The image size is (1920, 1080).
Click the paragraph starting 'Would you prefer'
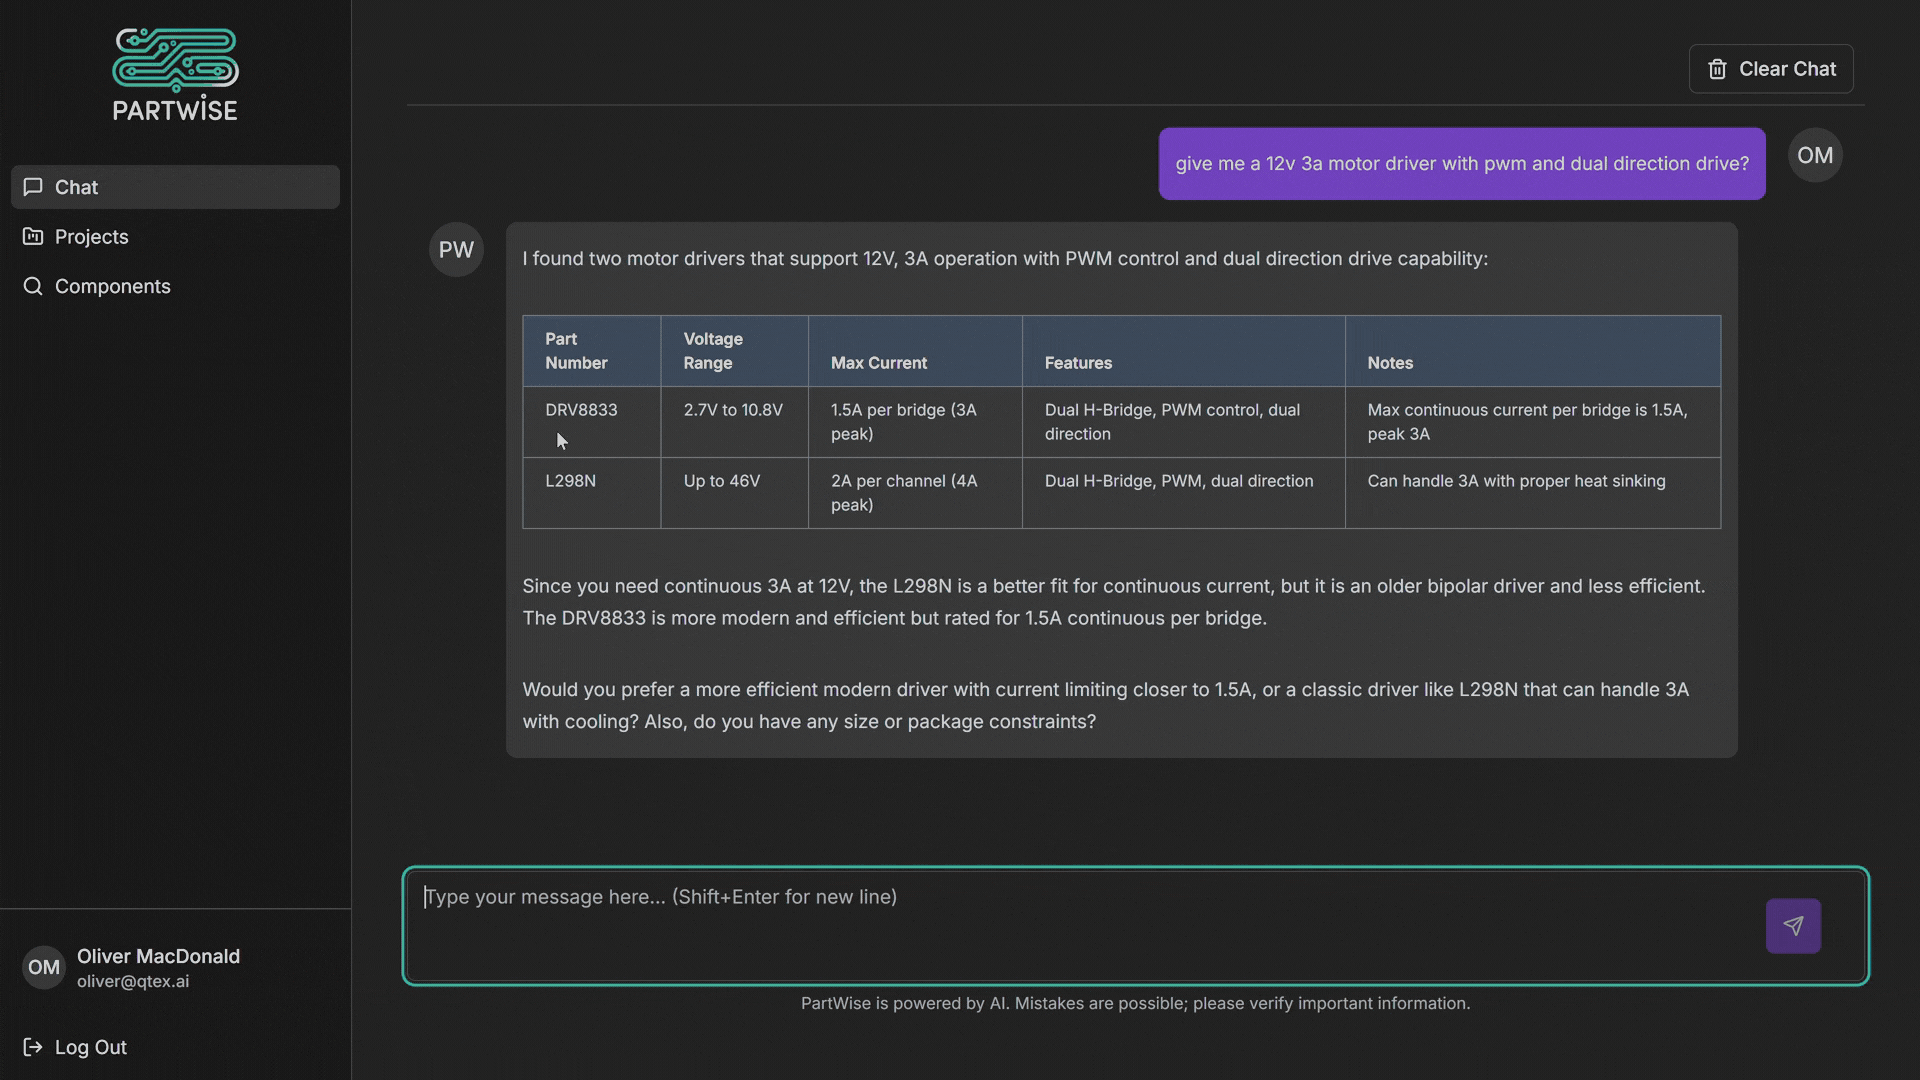click(x=1106, y=705)
